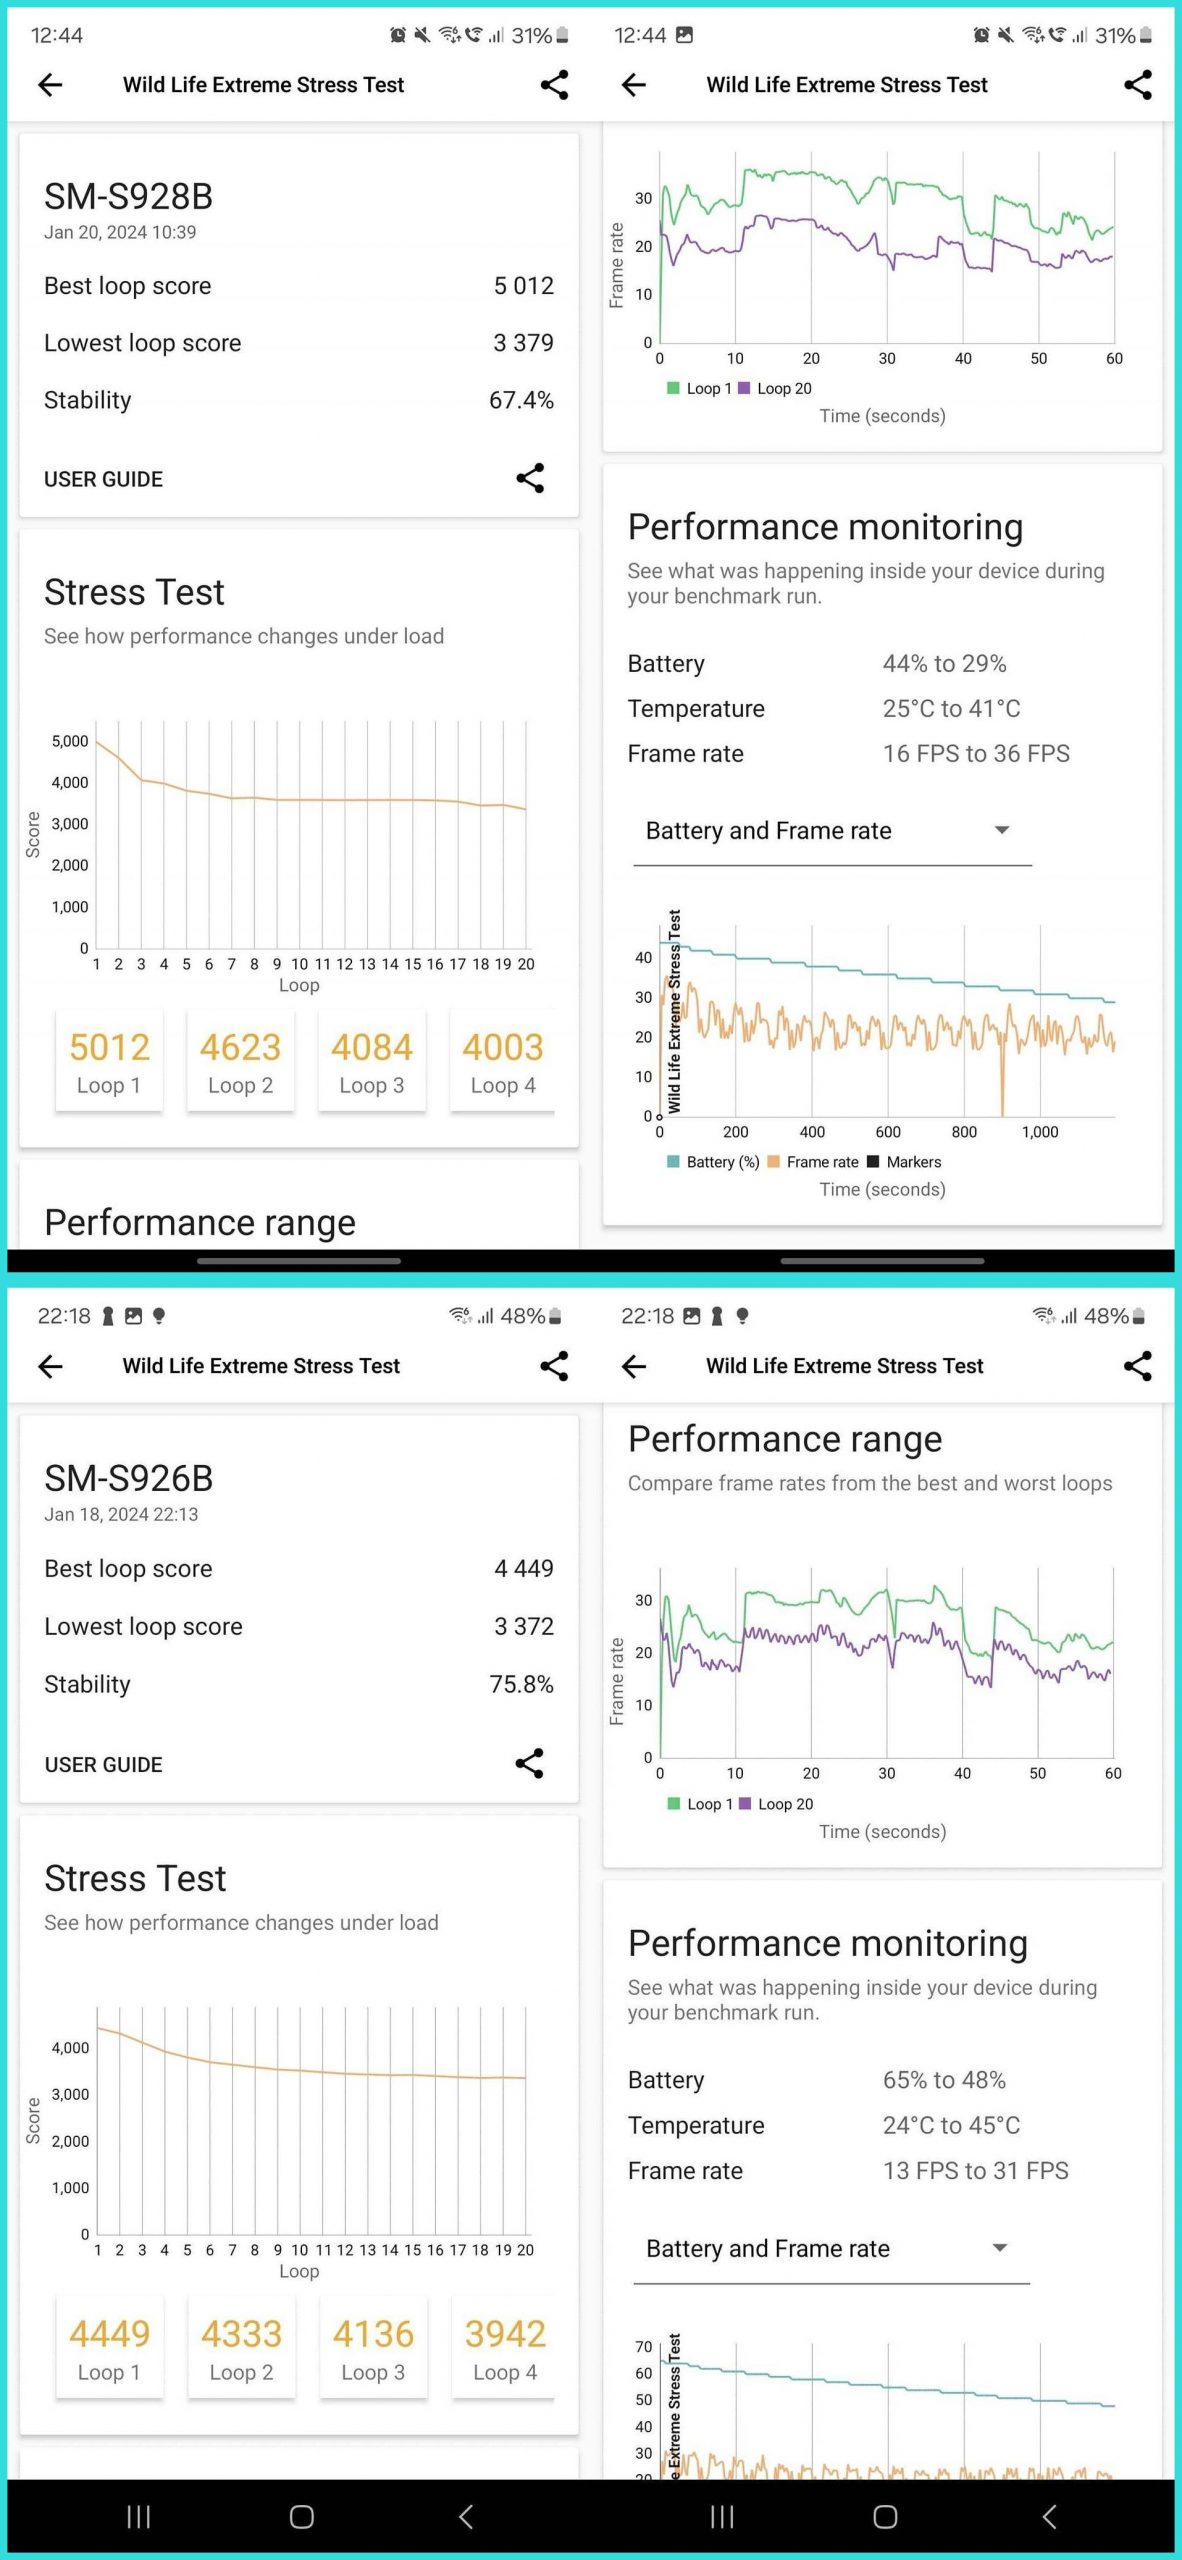Image resolution: width=1182 pixels, height=2560 pixels.
Task: Tap temperature reading 25°C to 41°C
Action: pyautogui.click(x=951, y=709)
